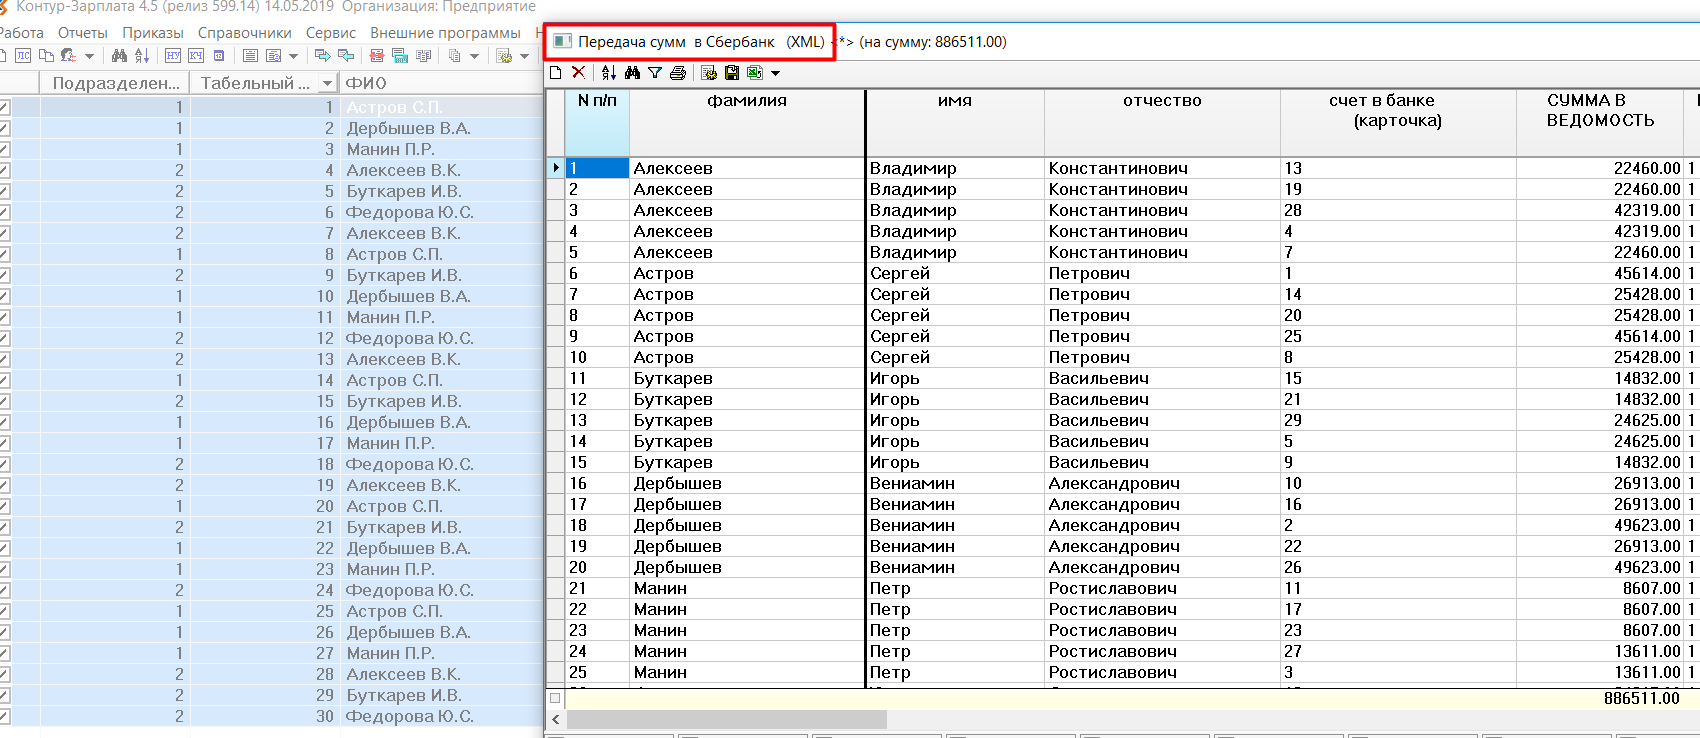The image size is (1700, 738).
Task: Open the dropdown beside the employee icon
Action: point(89,56)
